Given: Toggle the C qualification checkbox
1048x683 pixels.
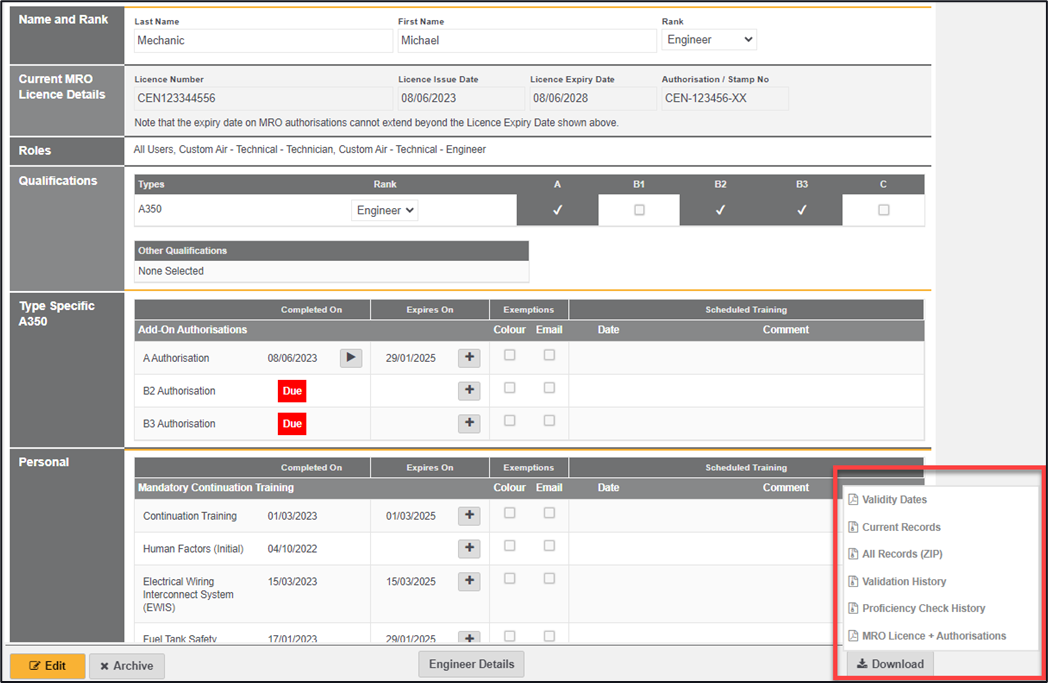Looking at the screenshot, I should (x=883, y=210).
